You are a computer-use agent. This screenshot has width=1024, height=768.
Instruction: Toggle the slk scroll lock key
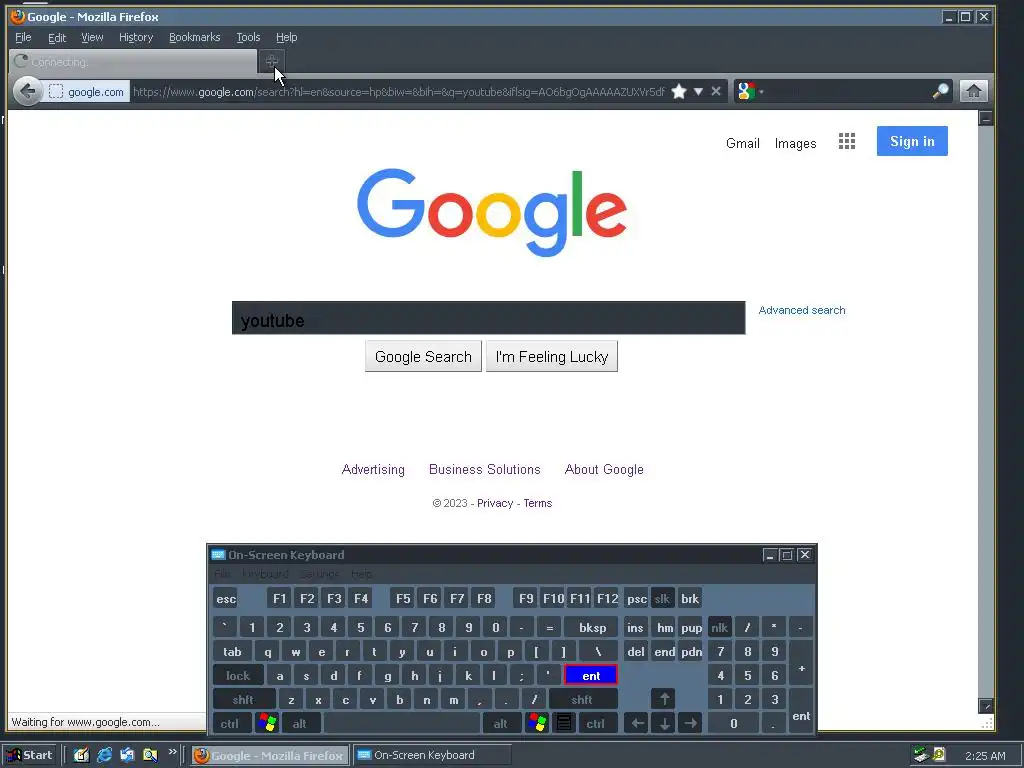(x=662, y=599)
